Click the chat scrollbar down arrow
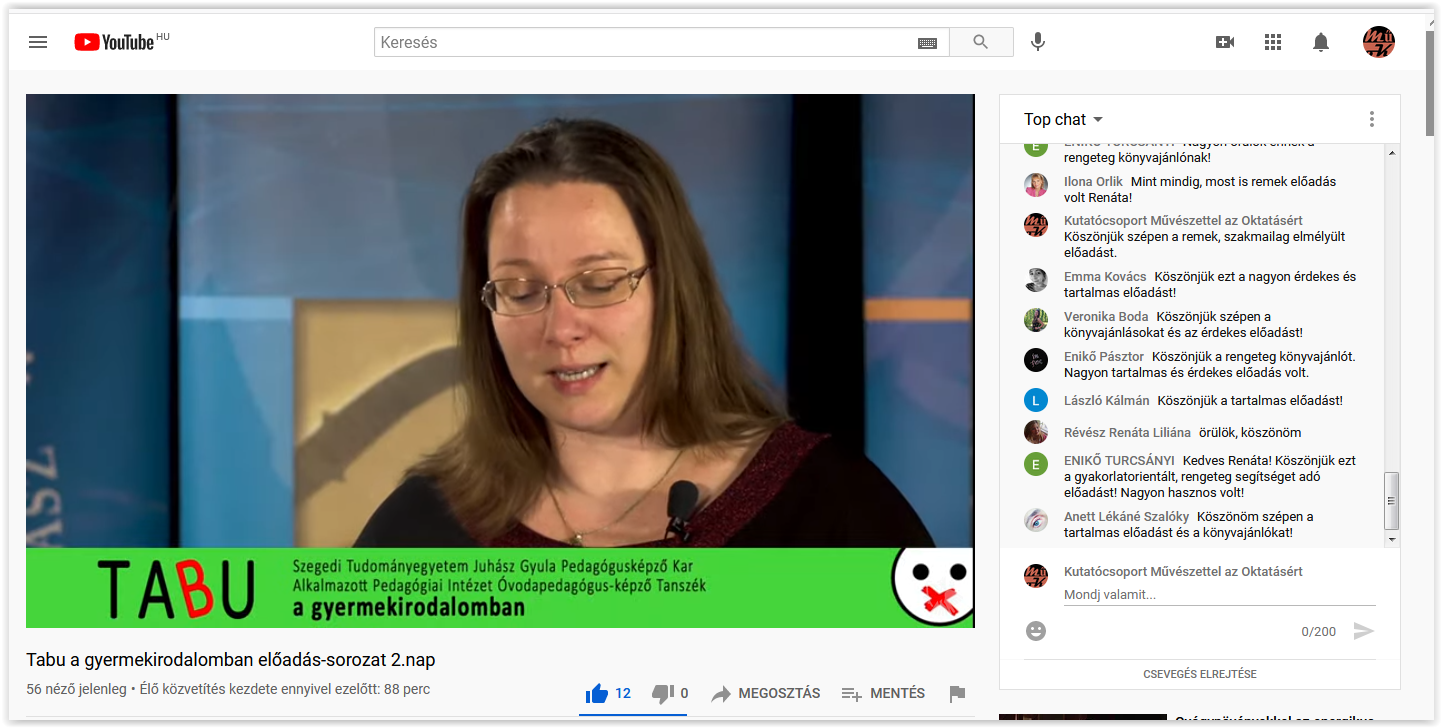This screenshot has height=728, width=1442. (1391, 539)
